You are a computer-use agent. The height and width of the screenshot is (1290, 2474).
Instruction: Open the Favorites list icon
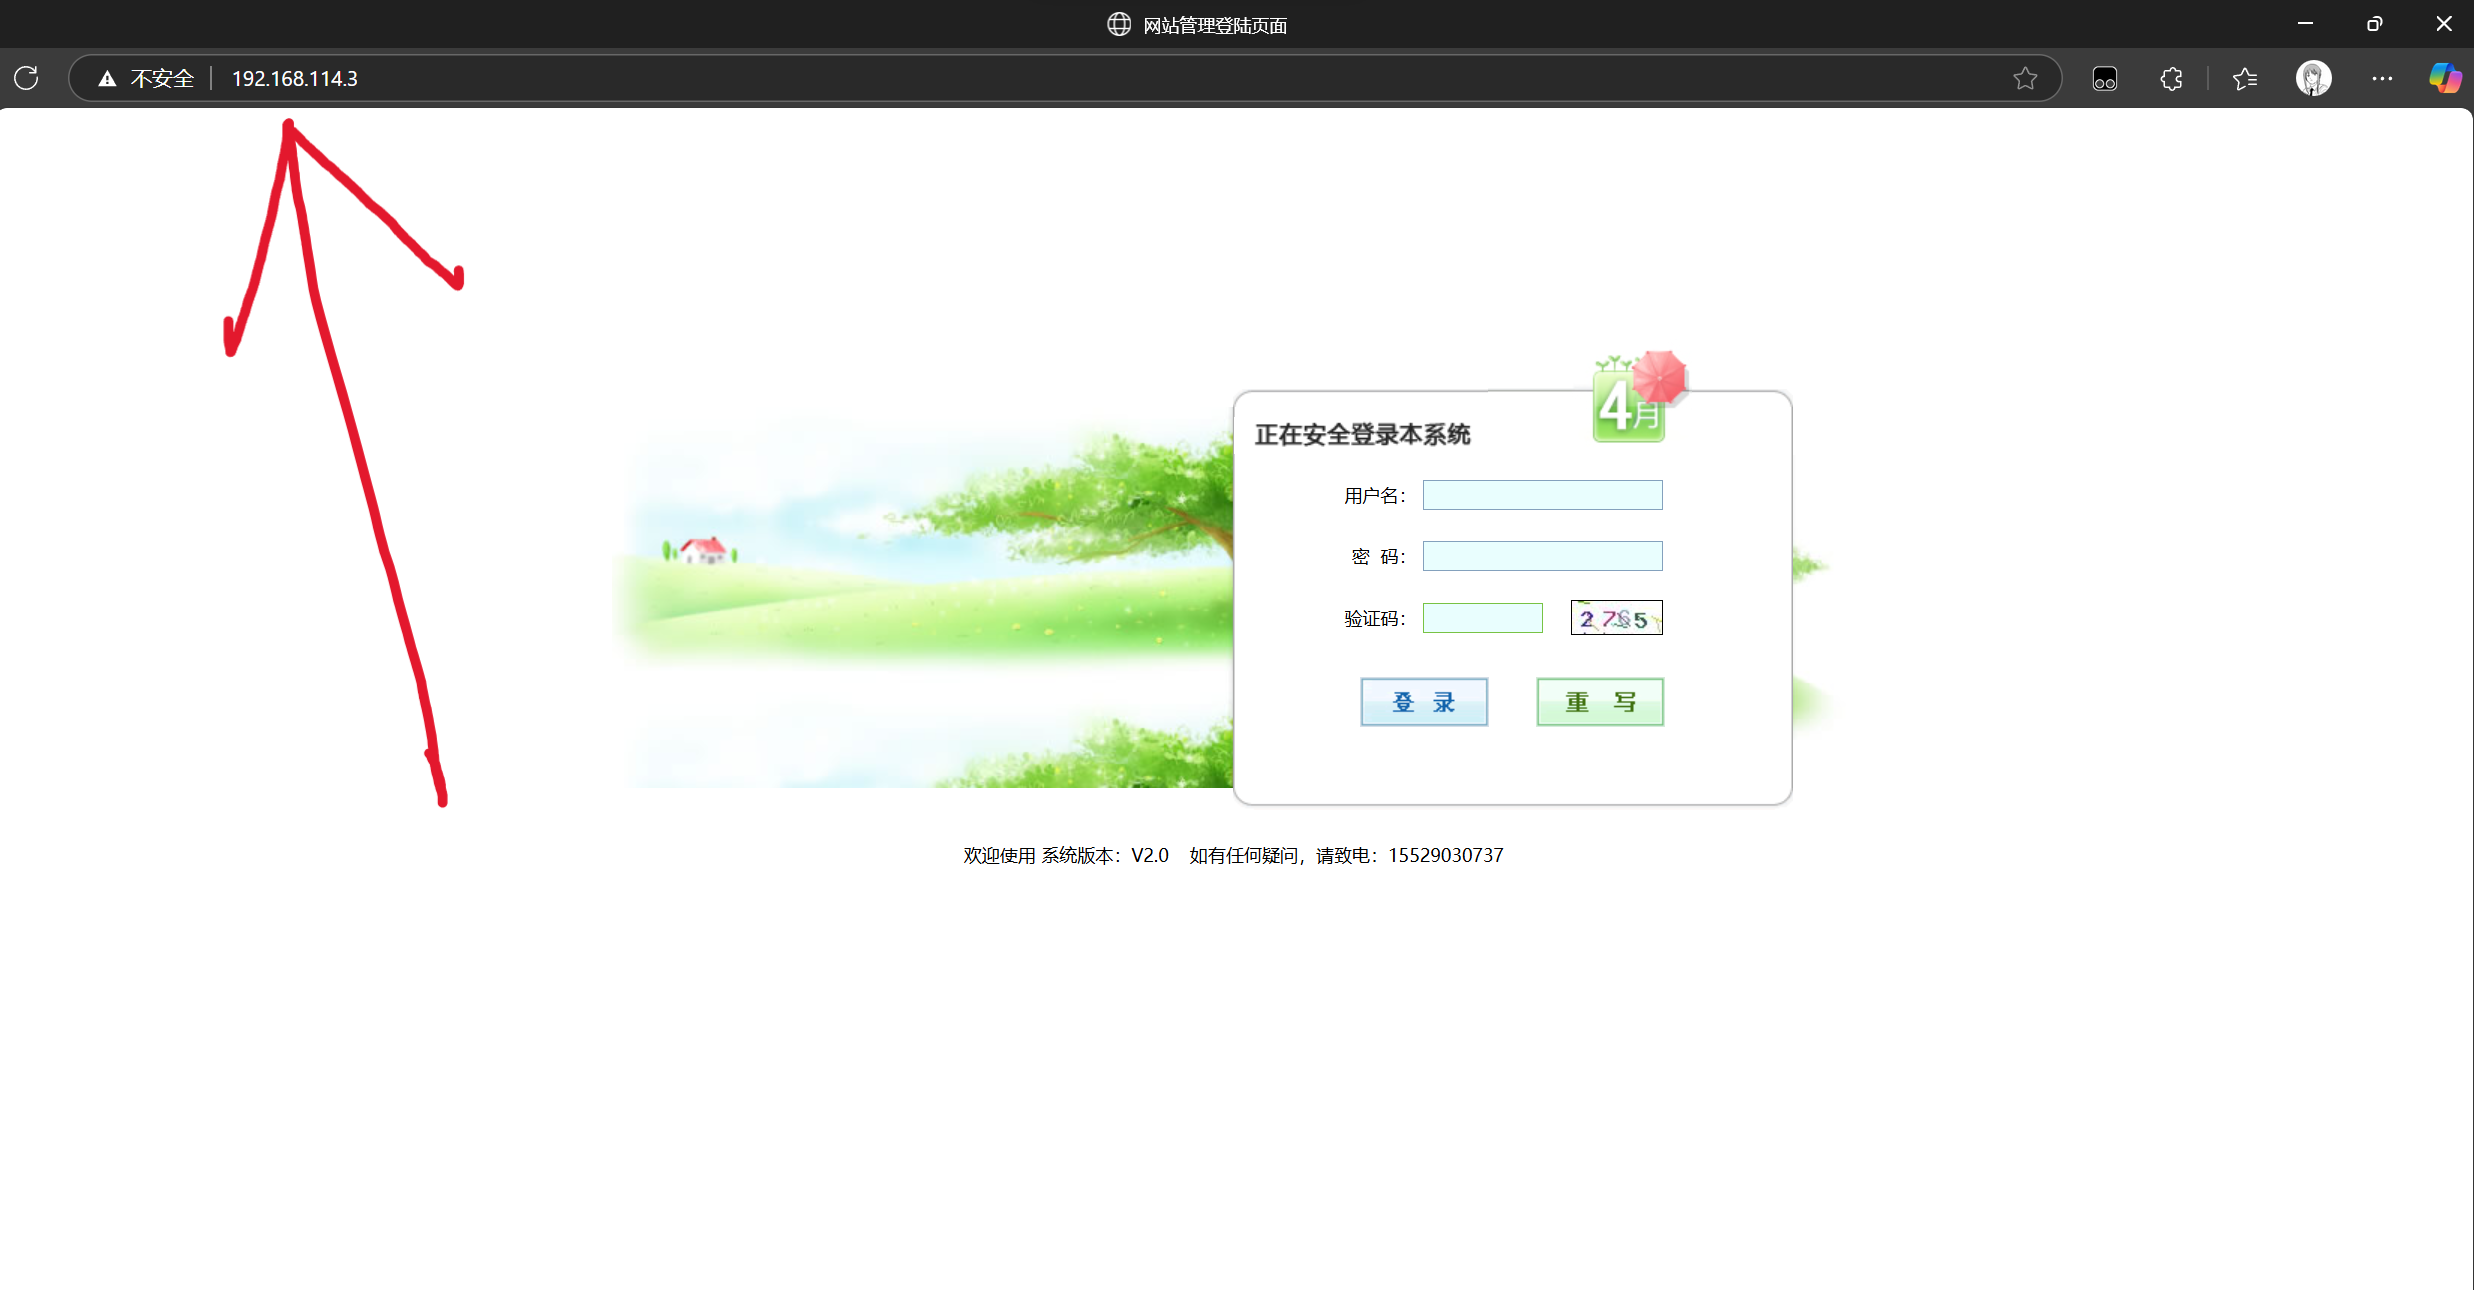[x=2245, y=79]
